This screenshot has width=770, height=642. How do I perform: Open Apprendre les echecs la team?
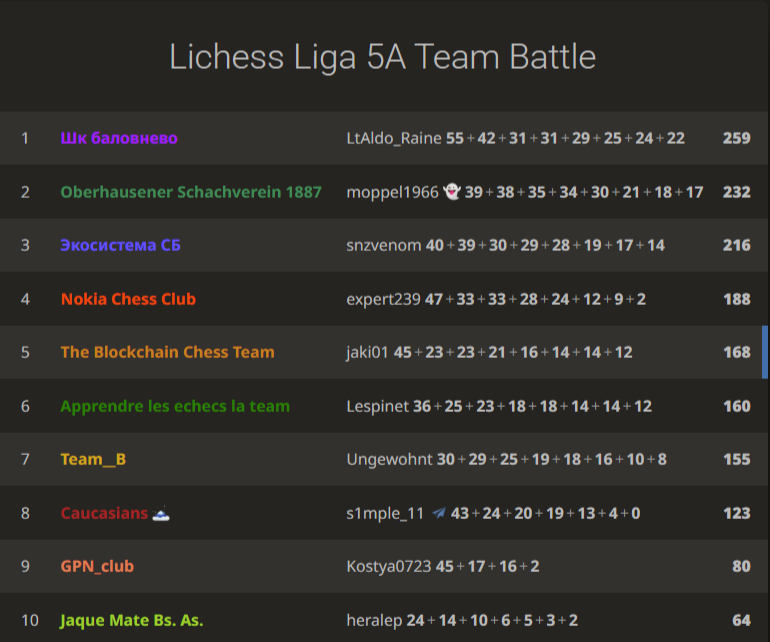[175, 406]
